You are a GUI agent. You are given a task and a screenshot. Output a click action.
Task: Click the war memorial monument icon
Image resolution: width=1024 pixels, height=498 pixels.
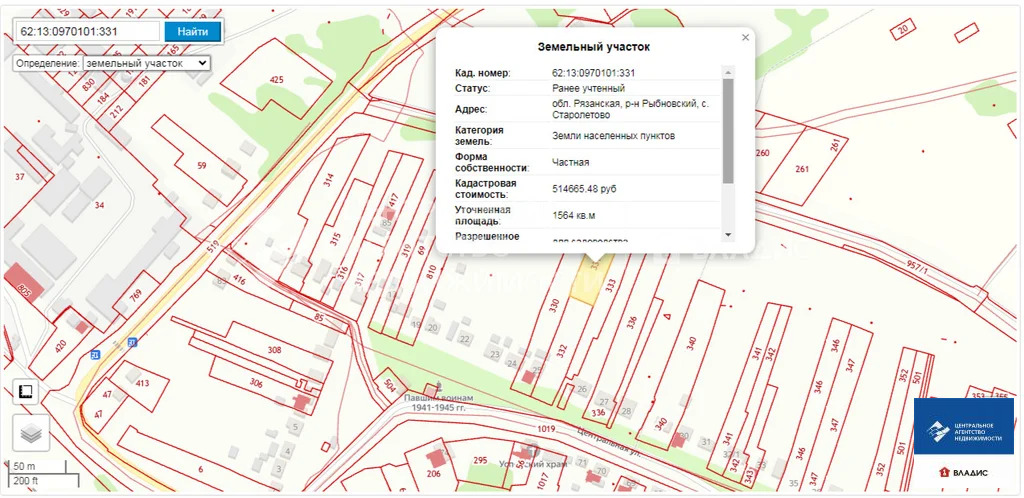[436, 384]
